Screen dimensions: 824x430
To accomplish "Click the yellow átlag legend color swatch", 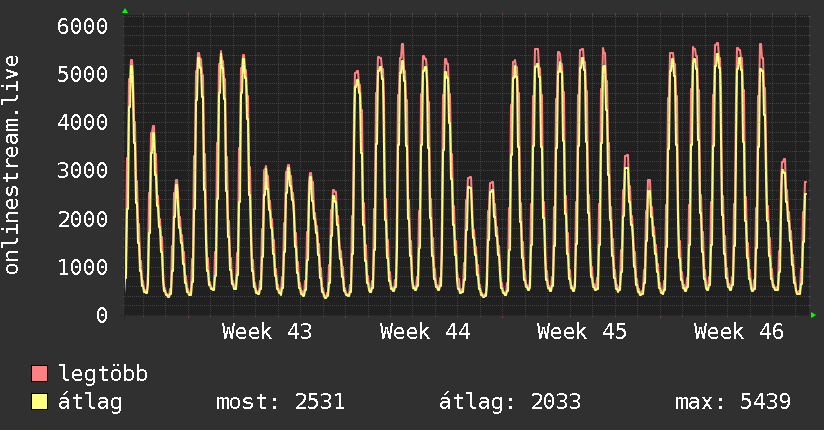I will tap(40, 402).
